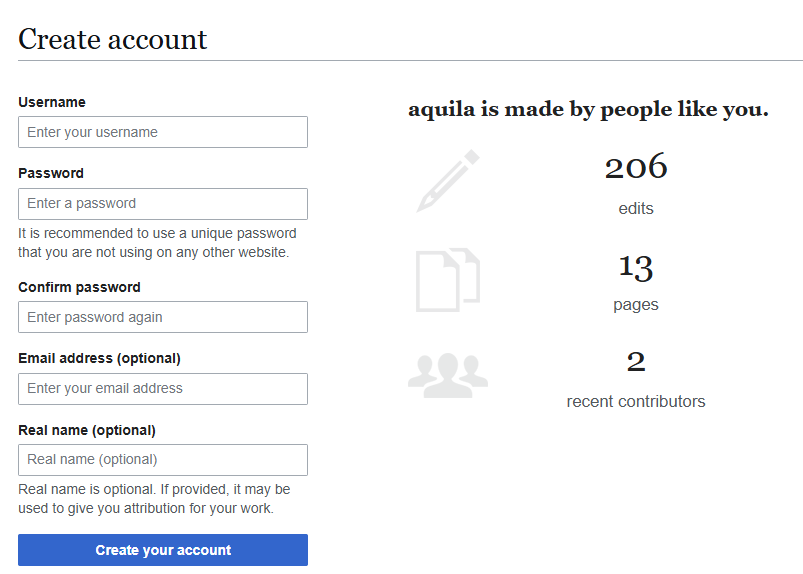The image size is (803, 574).
Task: Click the pages document icon
Action: [448, 280]
